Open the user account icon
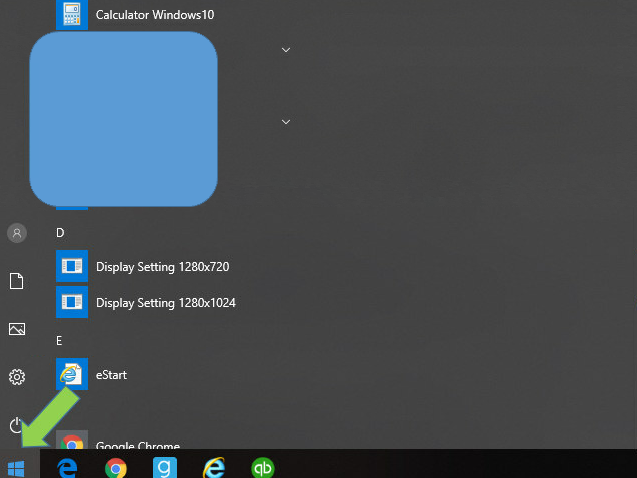The height and width of the screenshot is (478, 637). click(17, 233)
